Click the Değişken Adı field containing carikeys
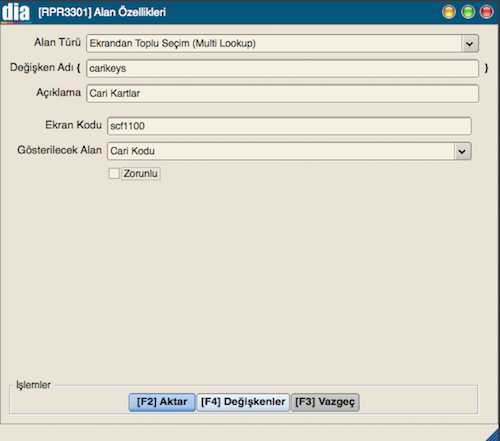This screenshot has width=500, height=441. coord(282,68)
